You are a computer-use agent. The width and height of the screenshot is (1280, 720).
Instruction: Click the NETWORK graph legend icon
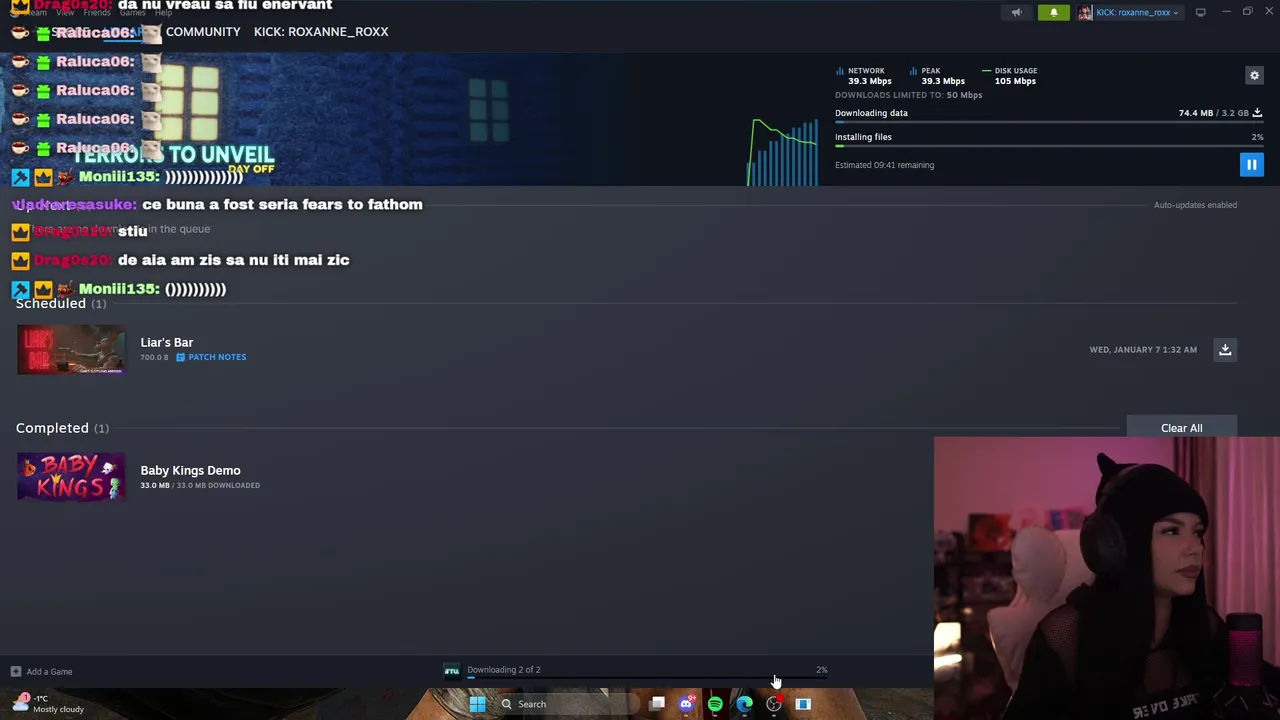[839, 71]
